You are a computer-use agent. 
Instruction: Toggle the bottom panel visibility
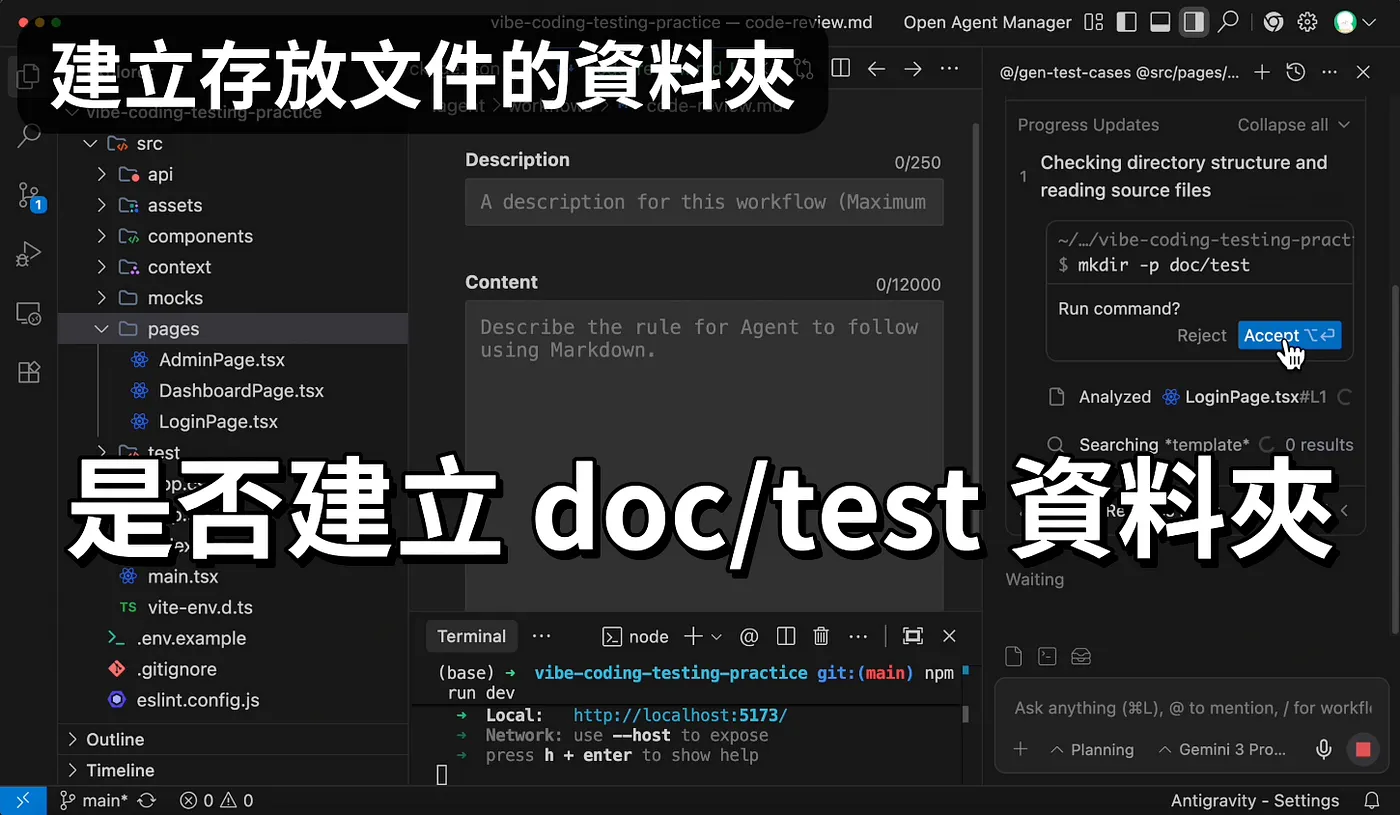pos(1160,22)
